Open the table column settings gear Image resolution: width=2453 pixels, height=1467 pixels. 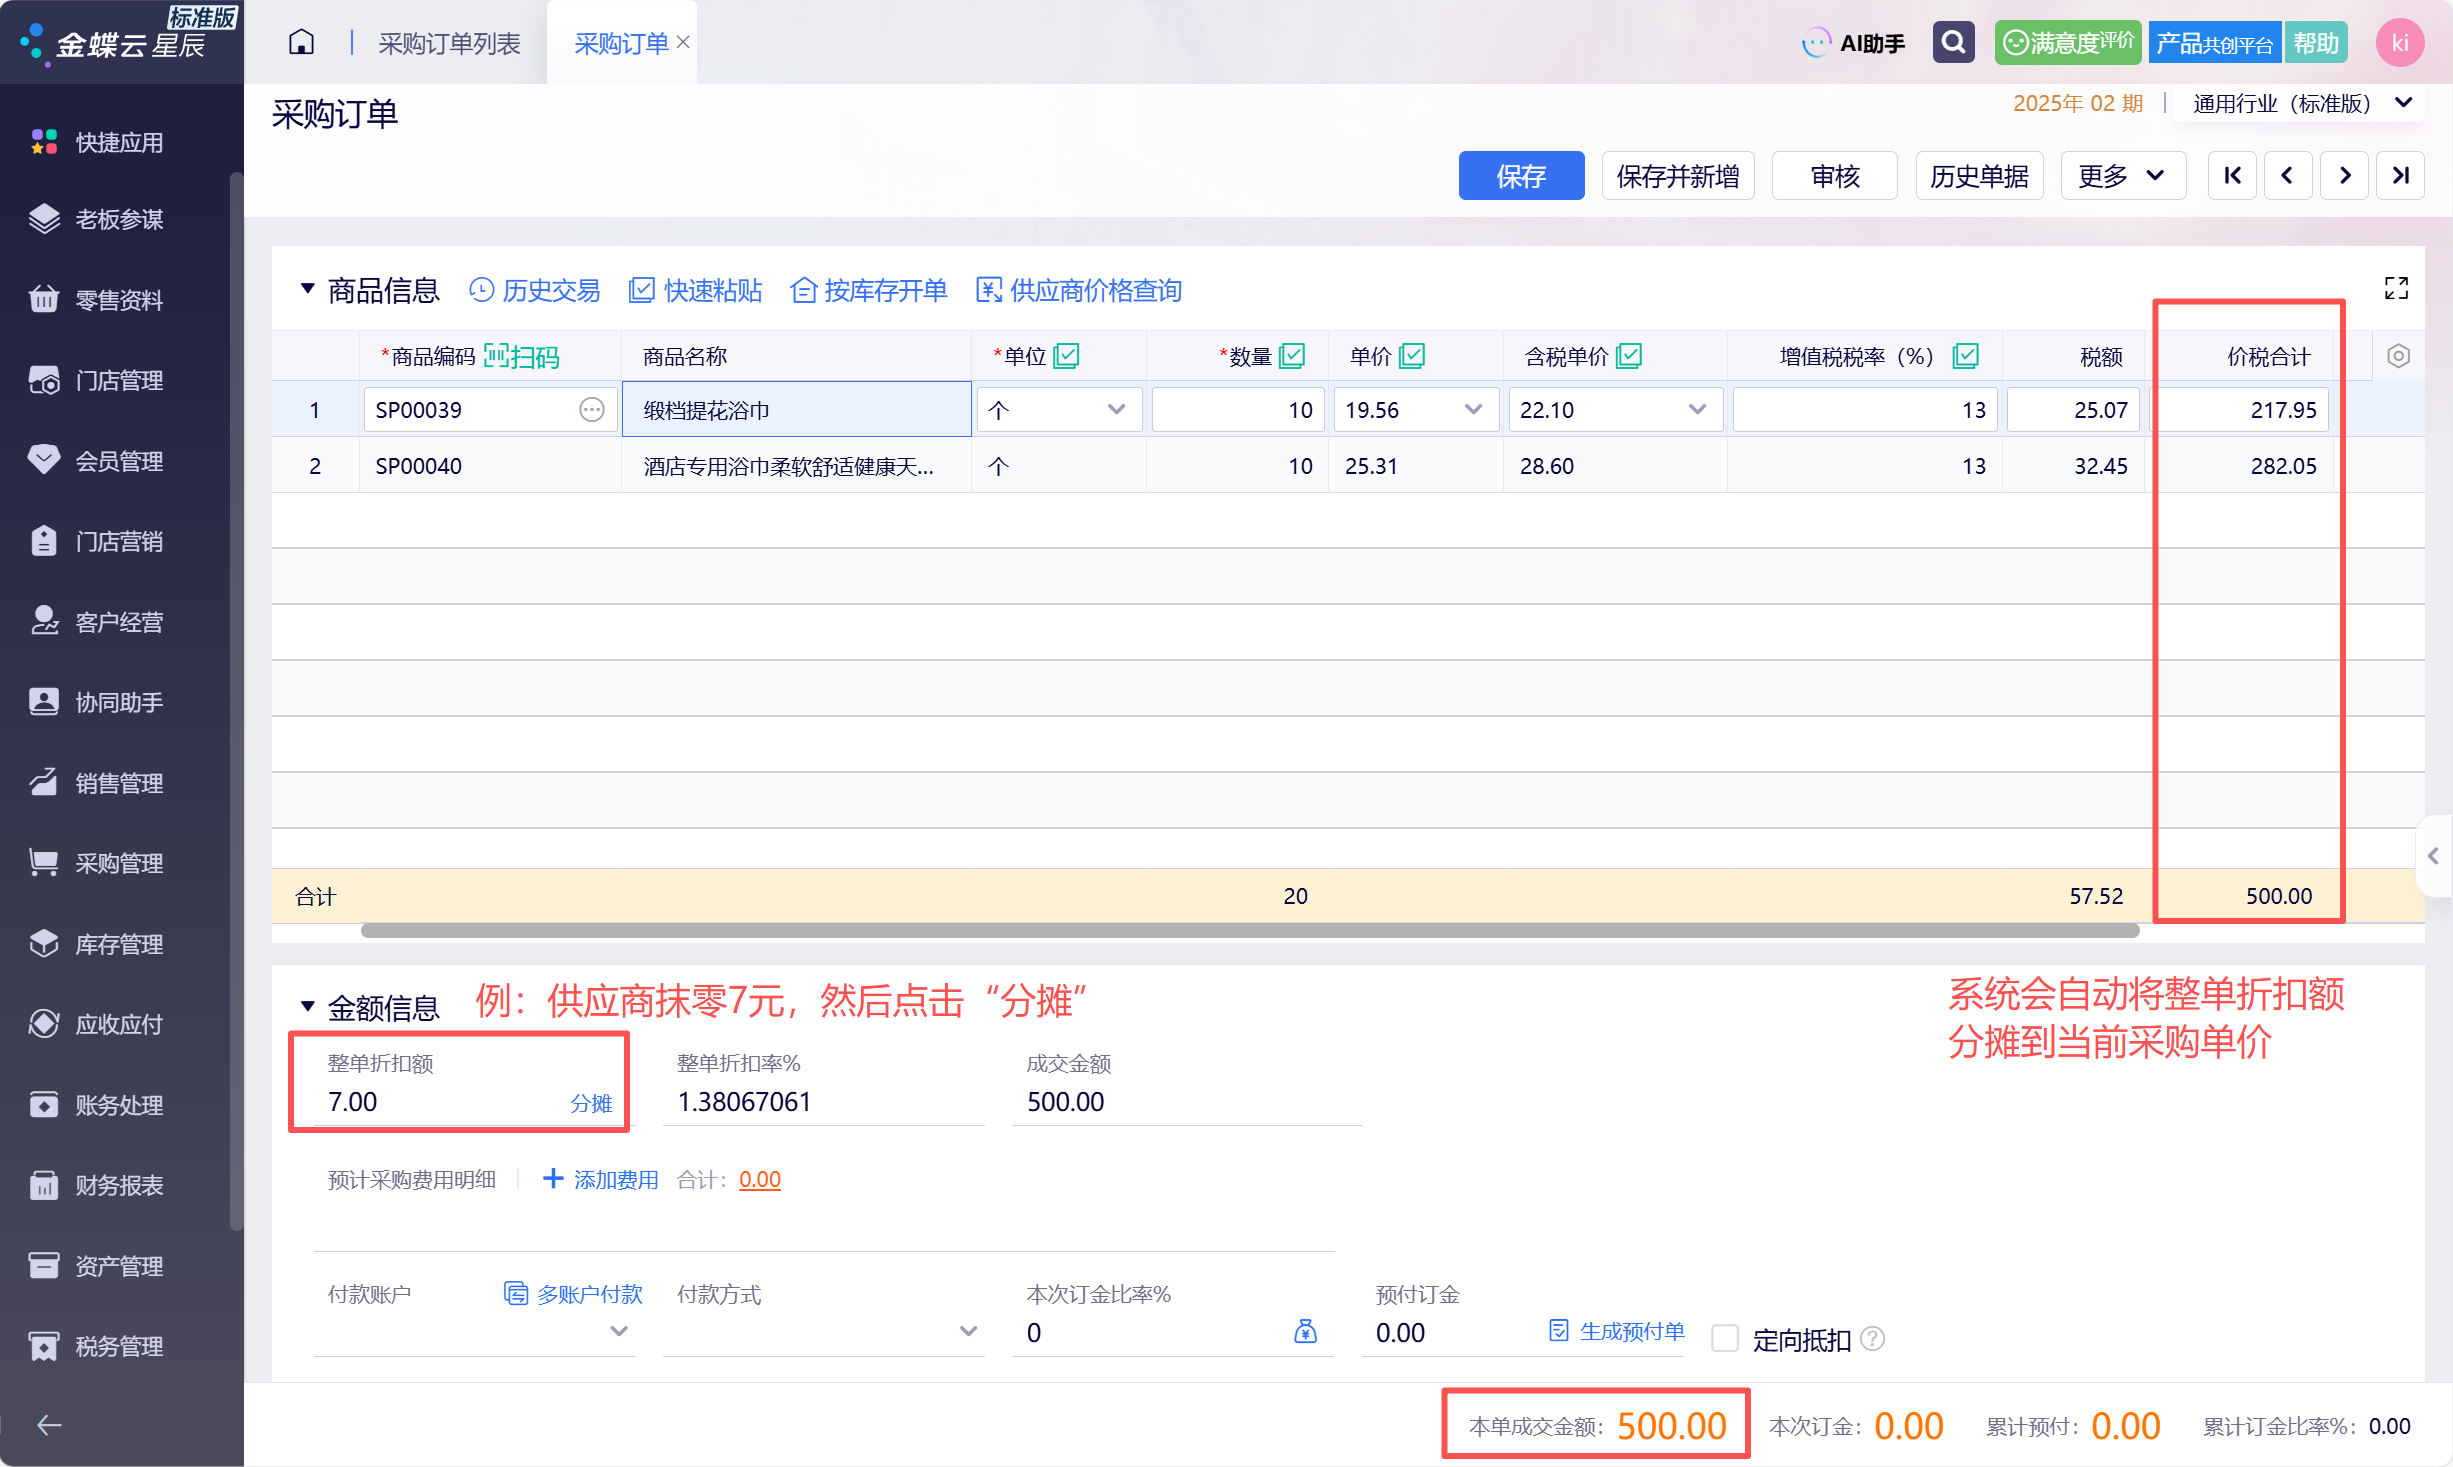[x=2397, y=356]
